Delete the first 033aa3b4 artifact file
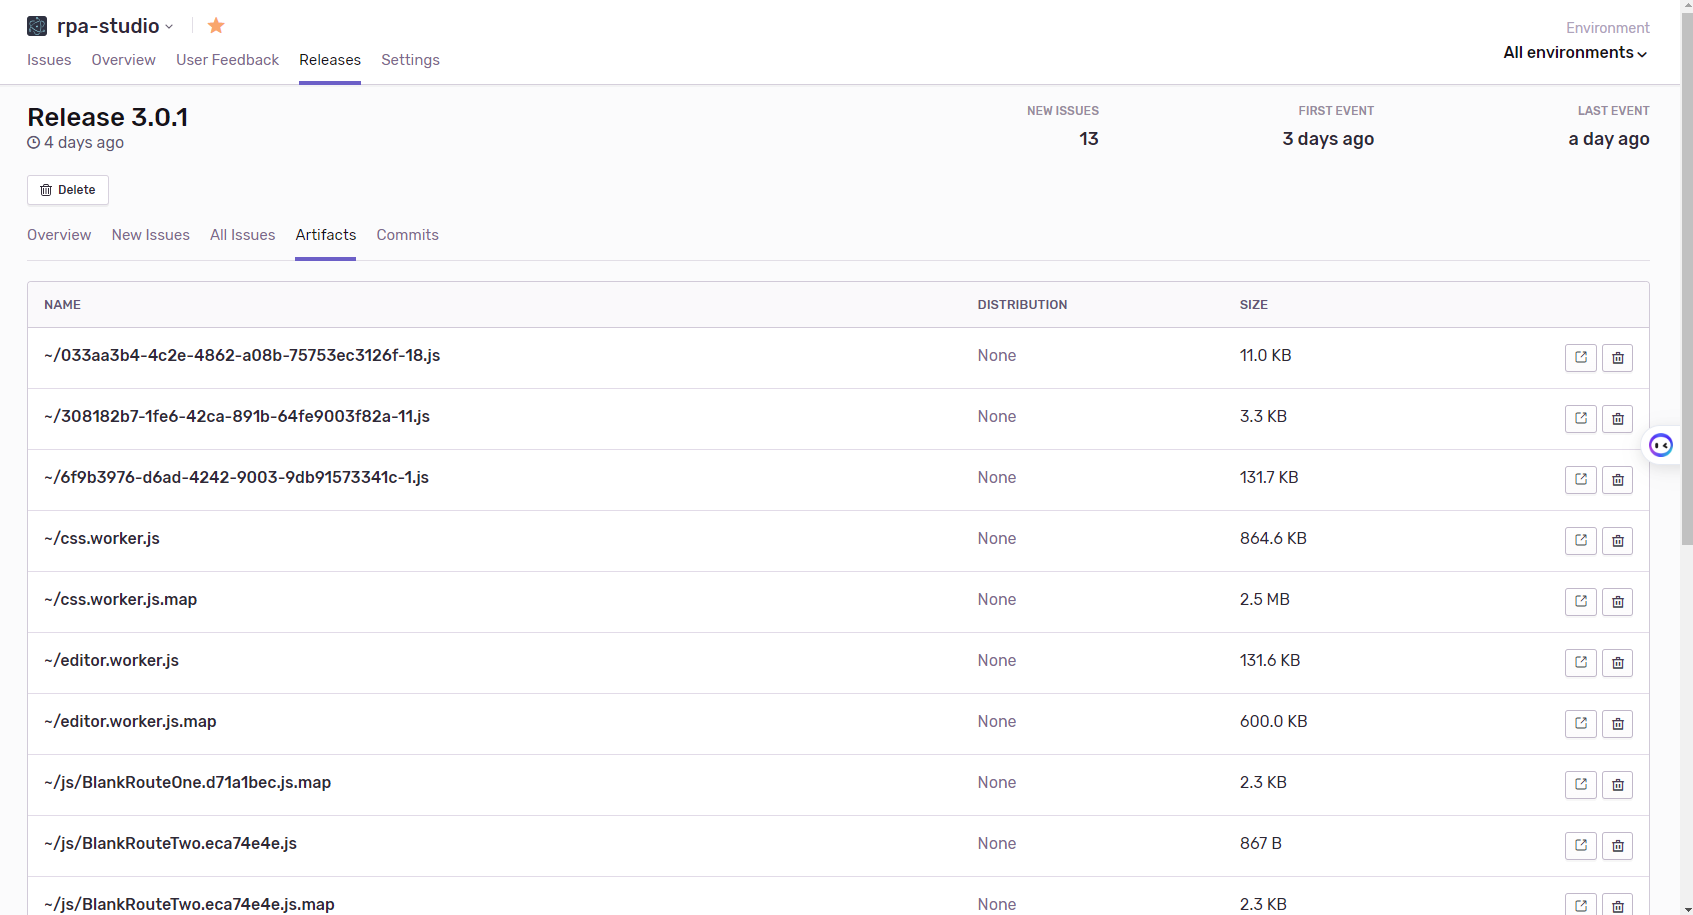This screenshot has width=1693, height=915. [1617, 358]
